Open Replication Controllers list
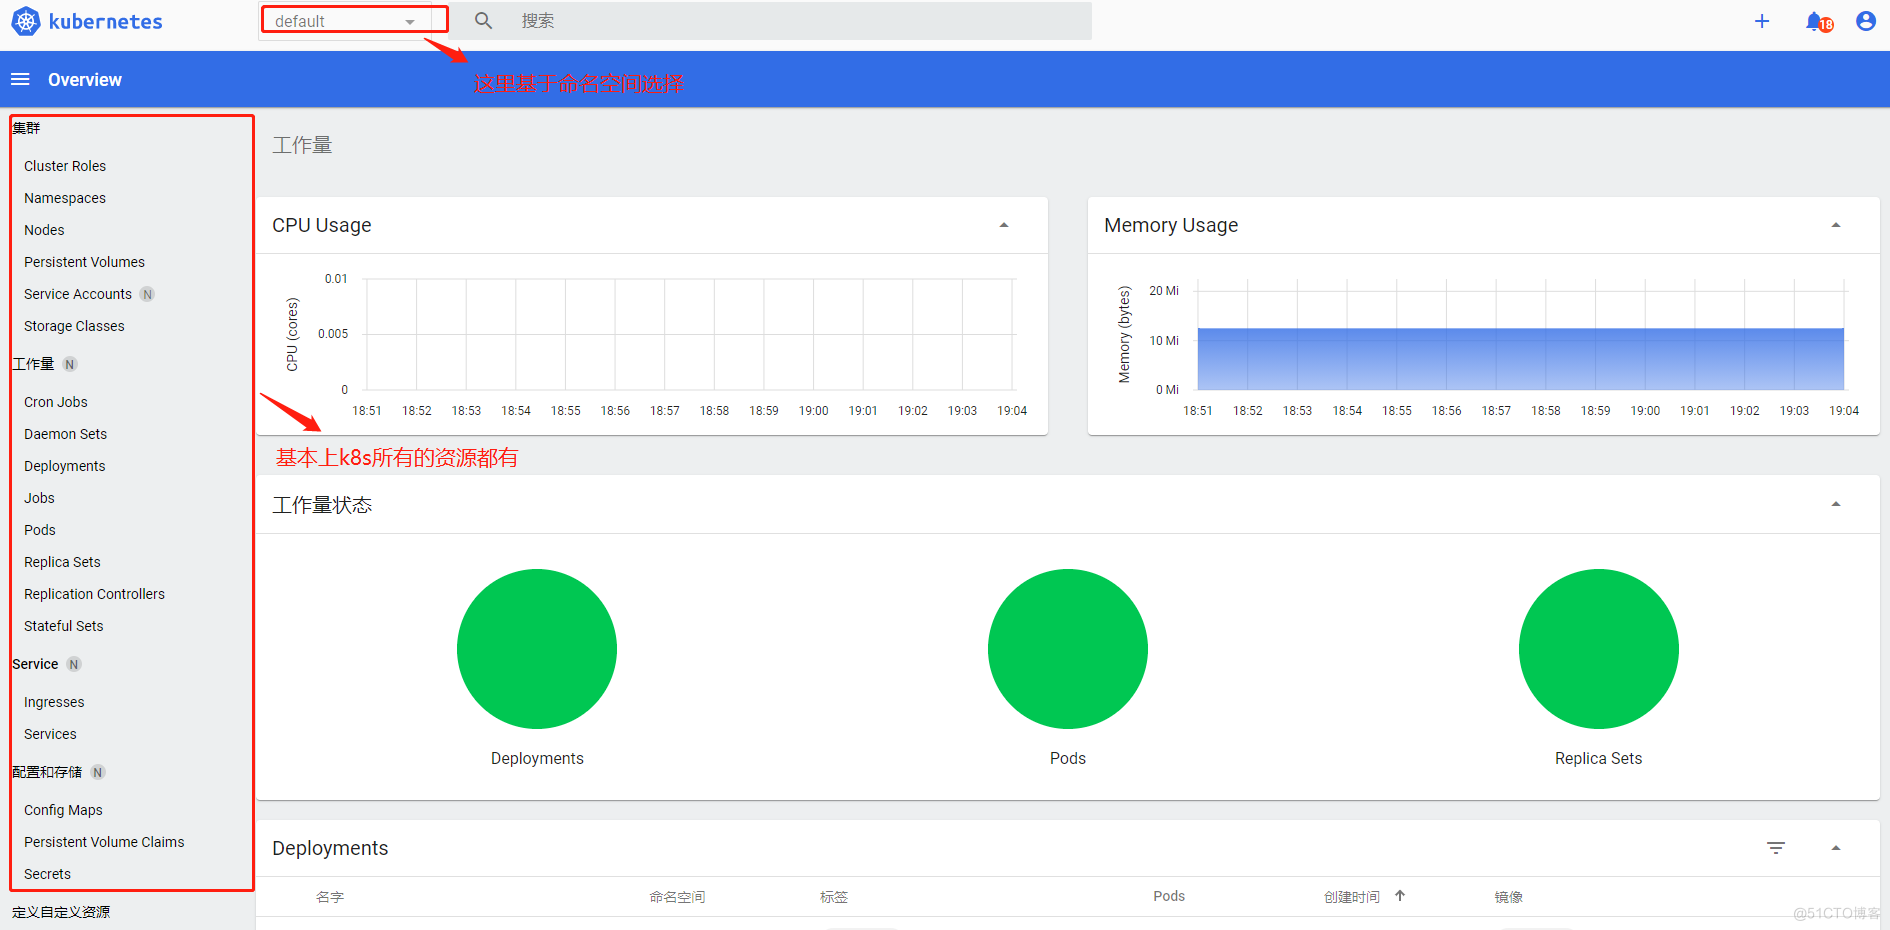The image size is (1890, 930). [94, 594]
